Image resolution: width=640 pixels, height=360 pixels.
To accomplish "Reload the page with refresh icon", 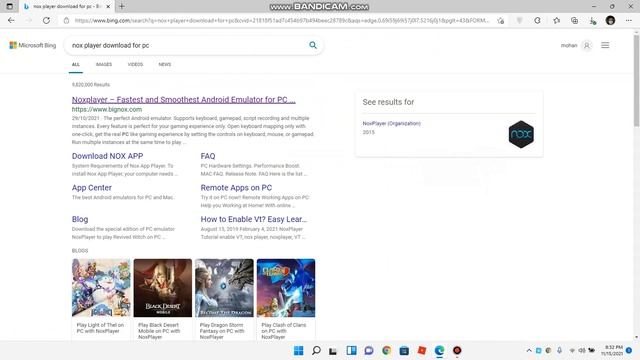I will click(x=47, y=20).
